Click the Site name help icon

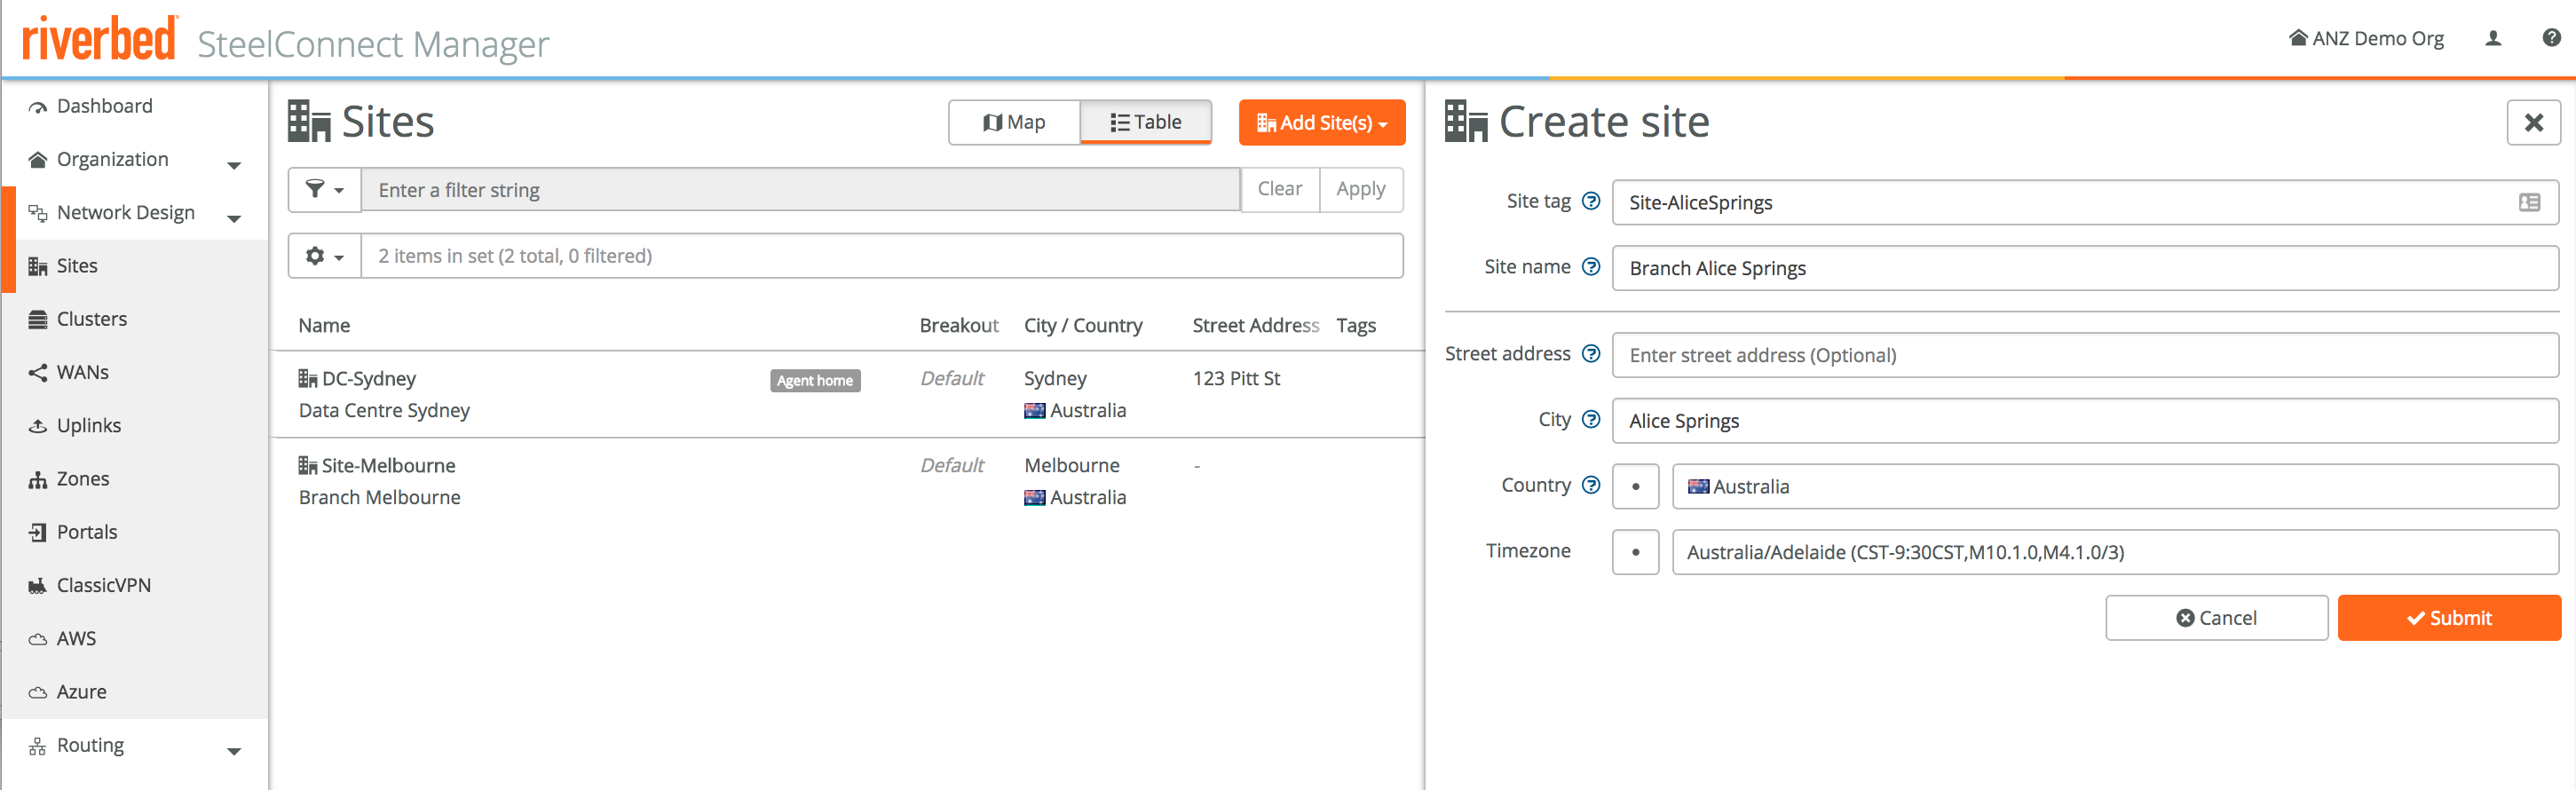pyautogui.click(x=1591, y=267)
